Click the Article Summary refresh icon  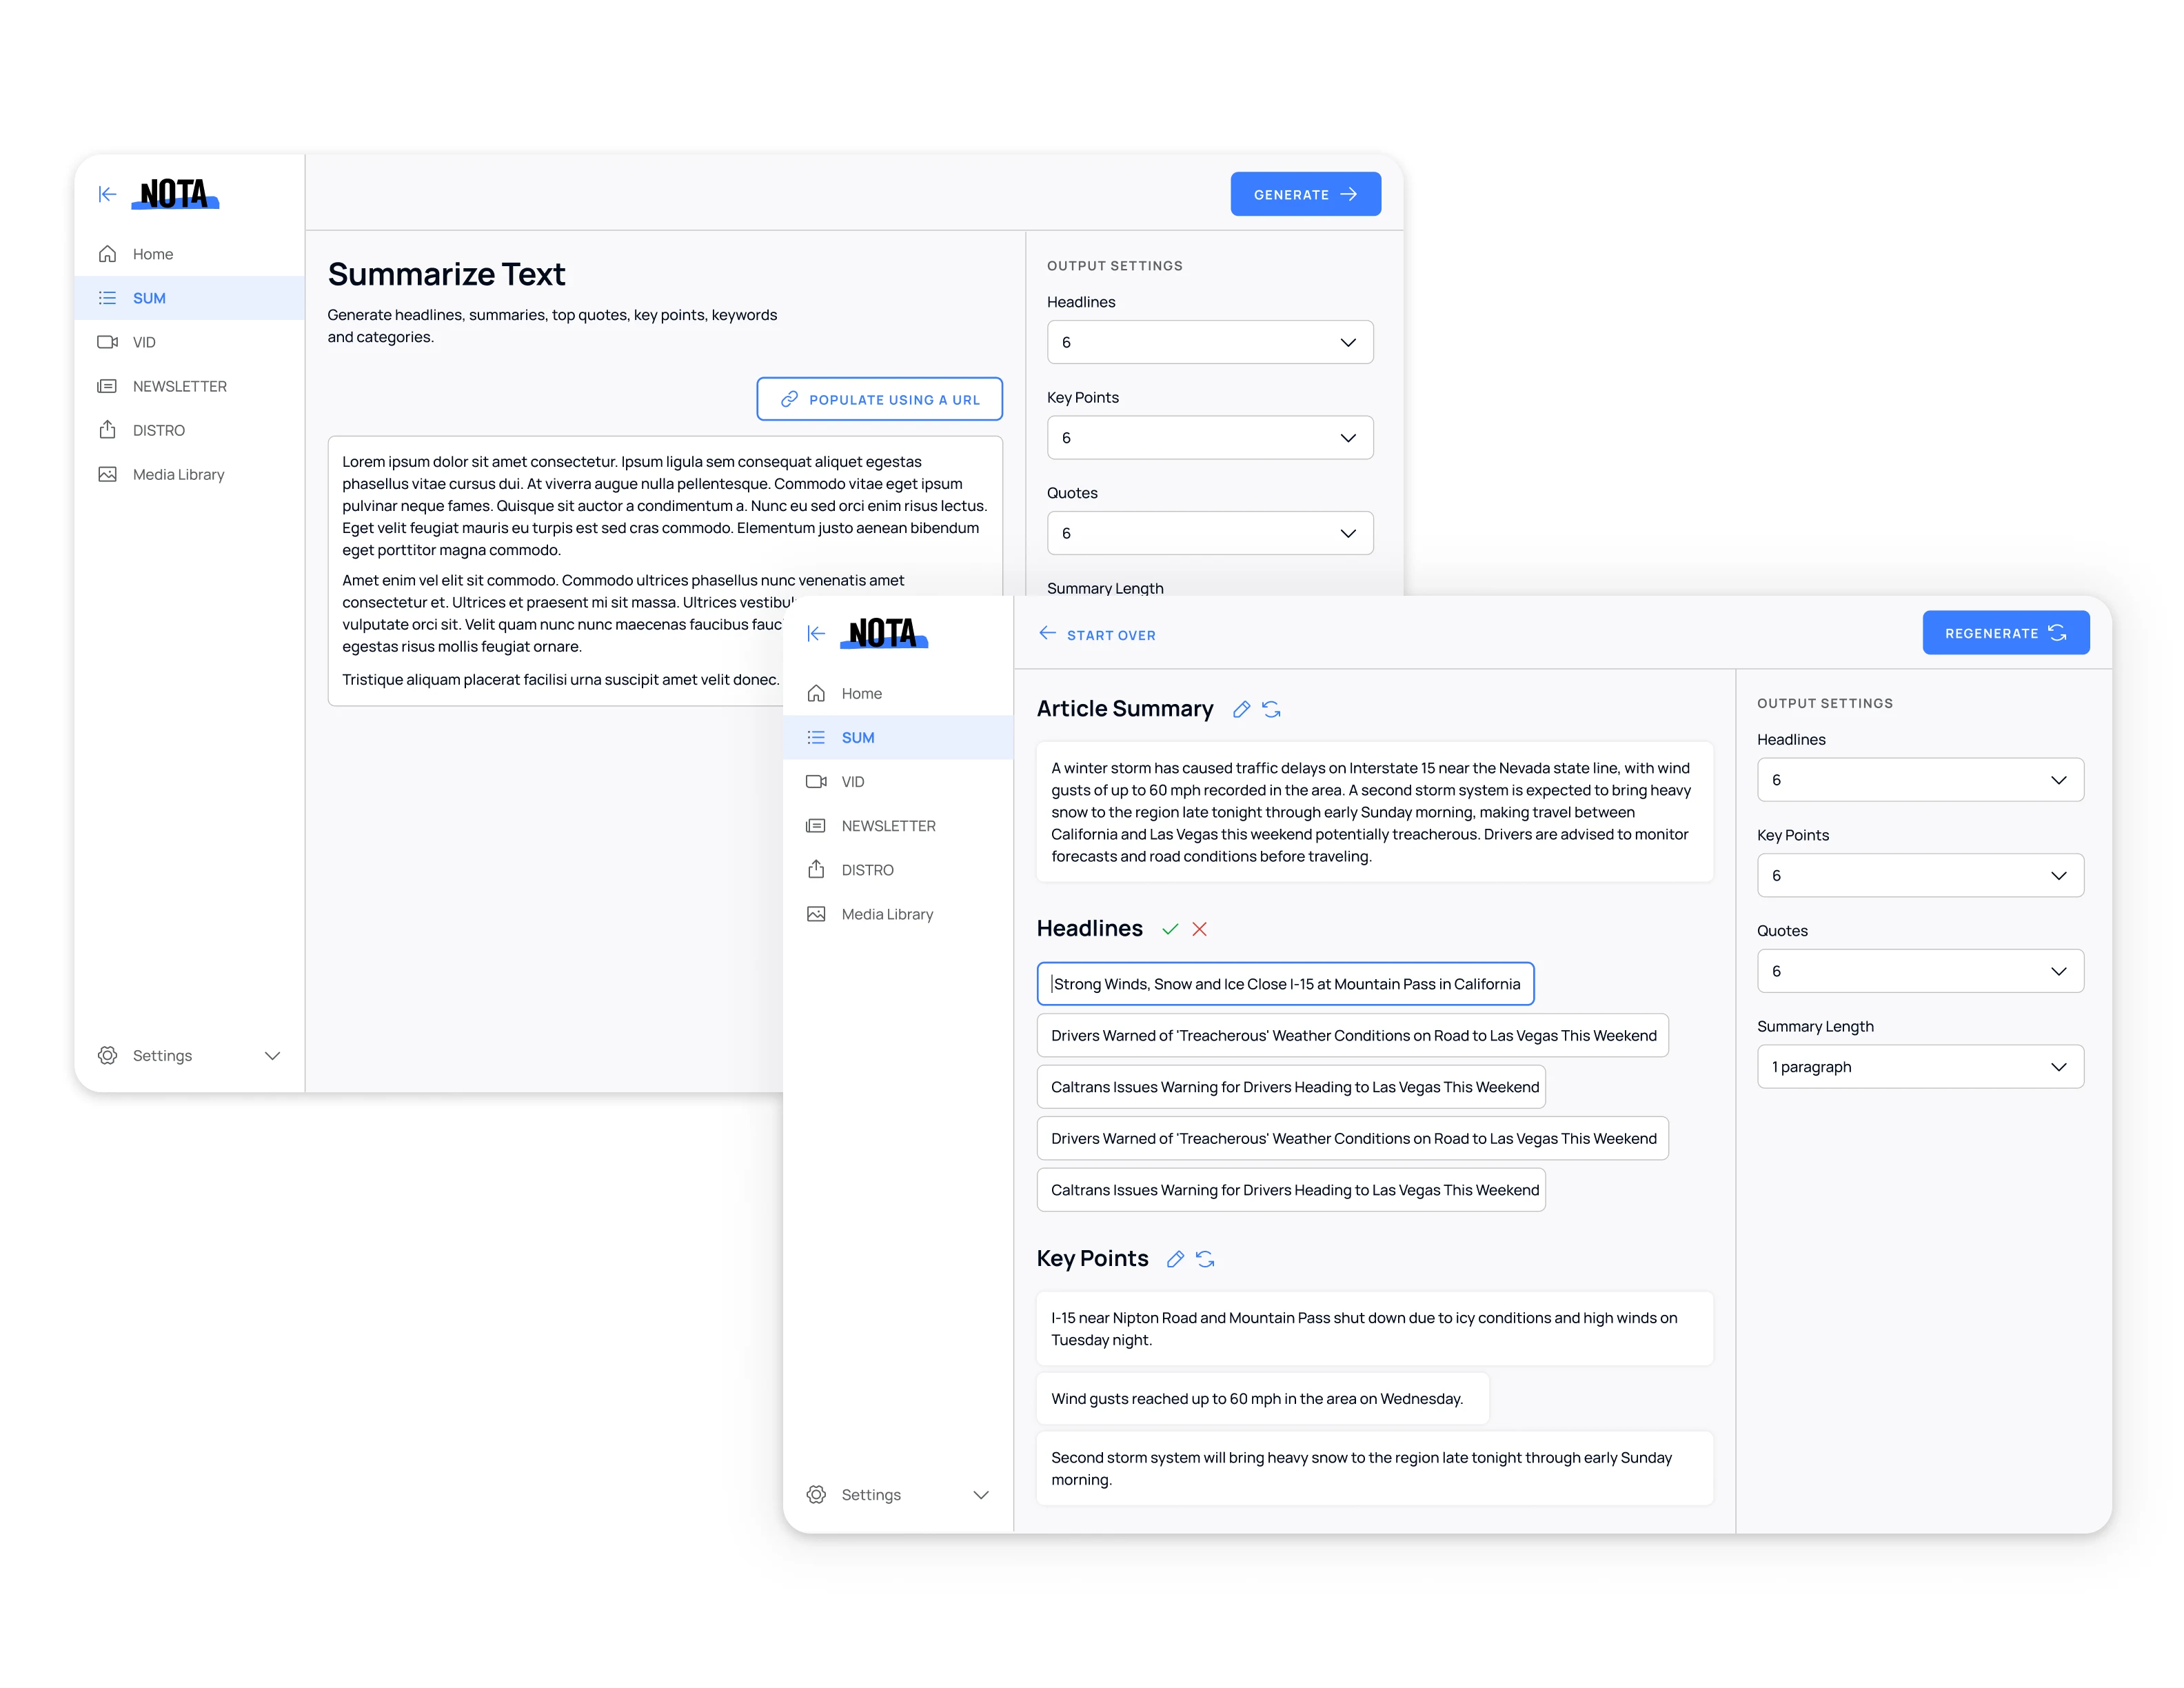[x=1271, y=709]
